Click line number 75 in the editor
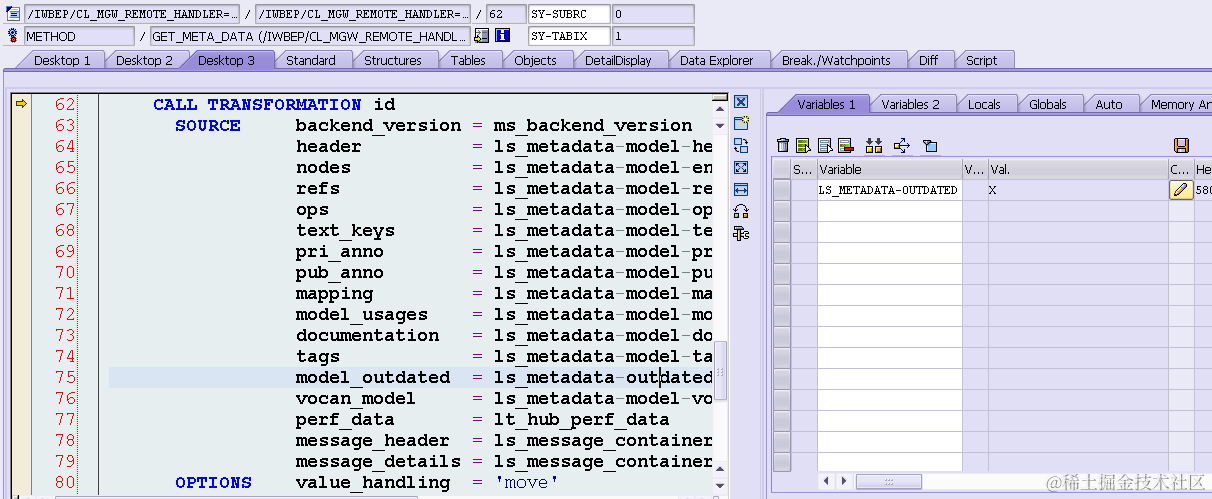Viewport: 1212px width, 499px height. pos(65,377)
